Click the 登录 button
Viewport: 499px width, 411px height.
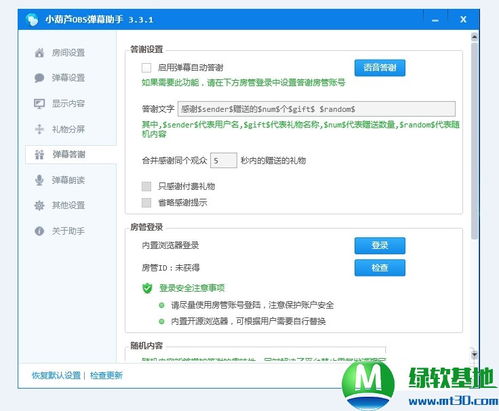tap(380, 245)
